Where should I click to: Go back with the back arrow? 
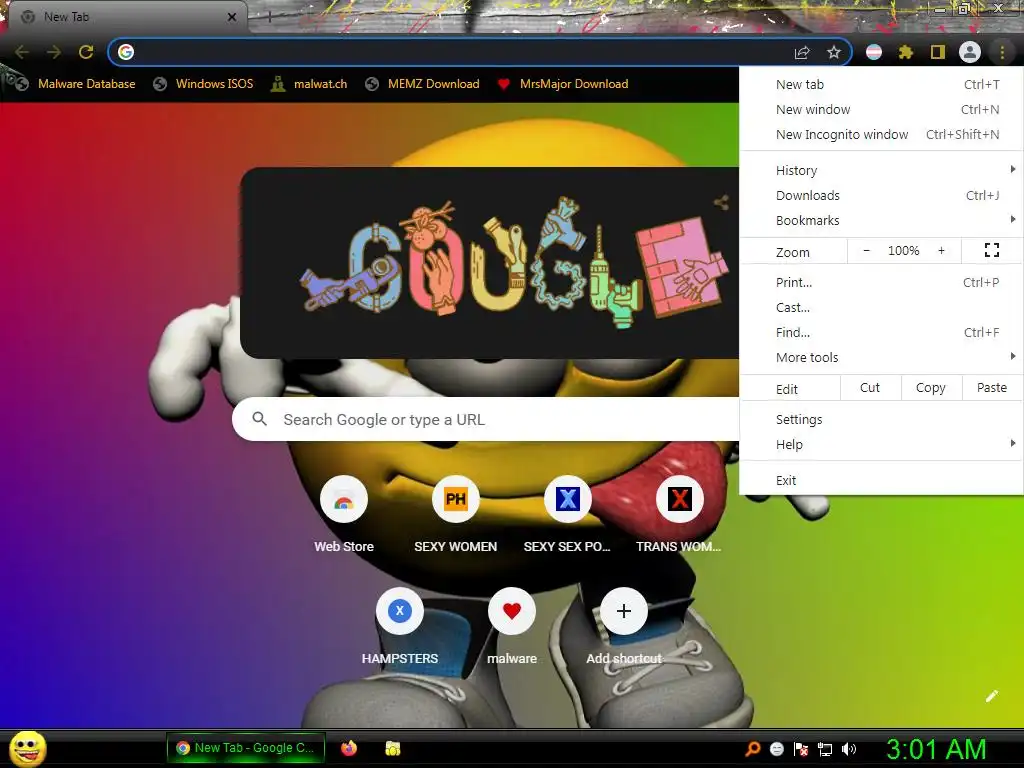22,52
